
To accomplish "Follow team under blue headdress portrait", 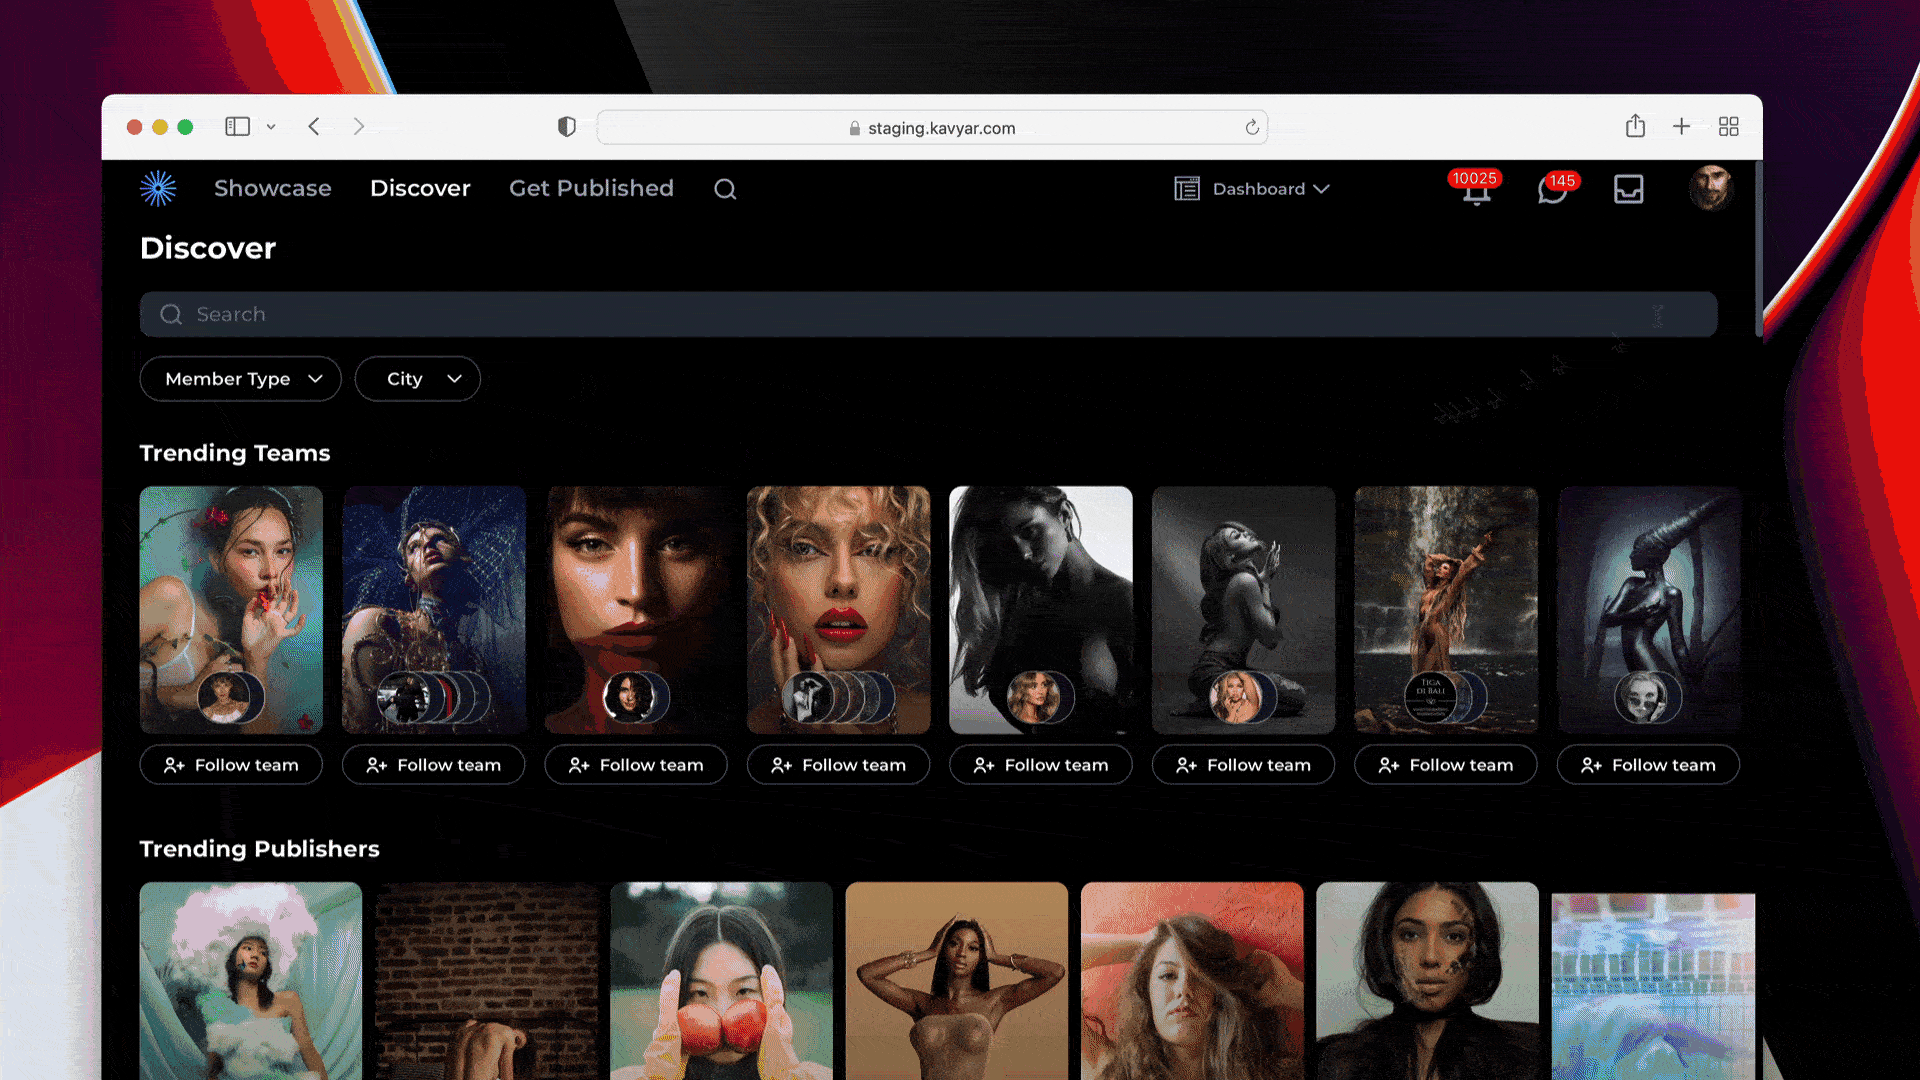I will 433,765.
